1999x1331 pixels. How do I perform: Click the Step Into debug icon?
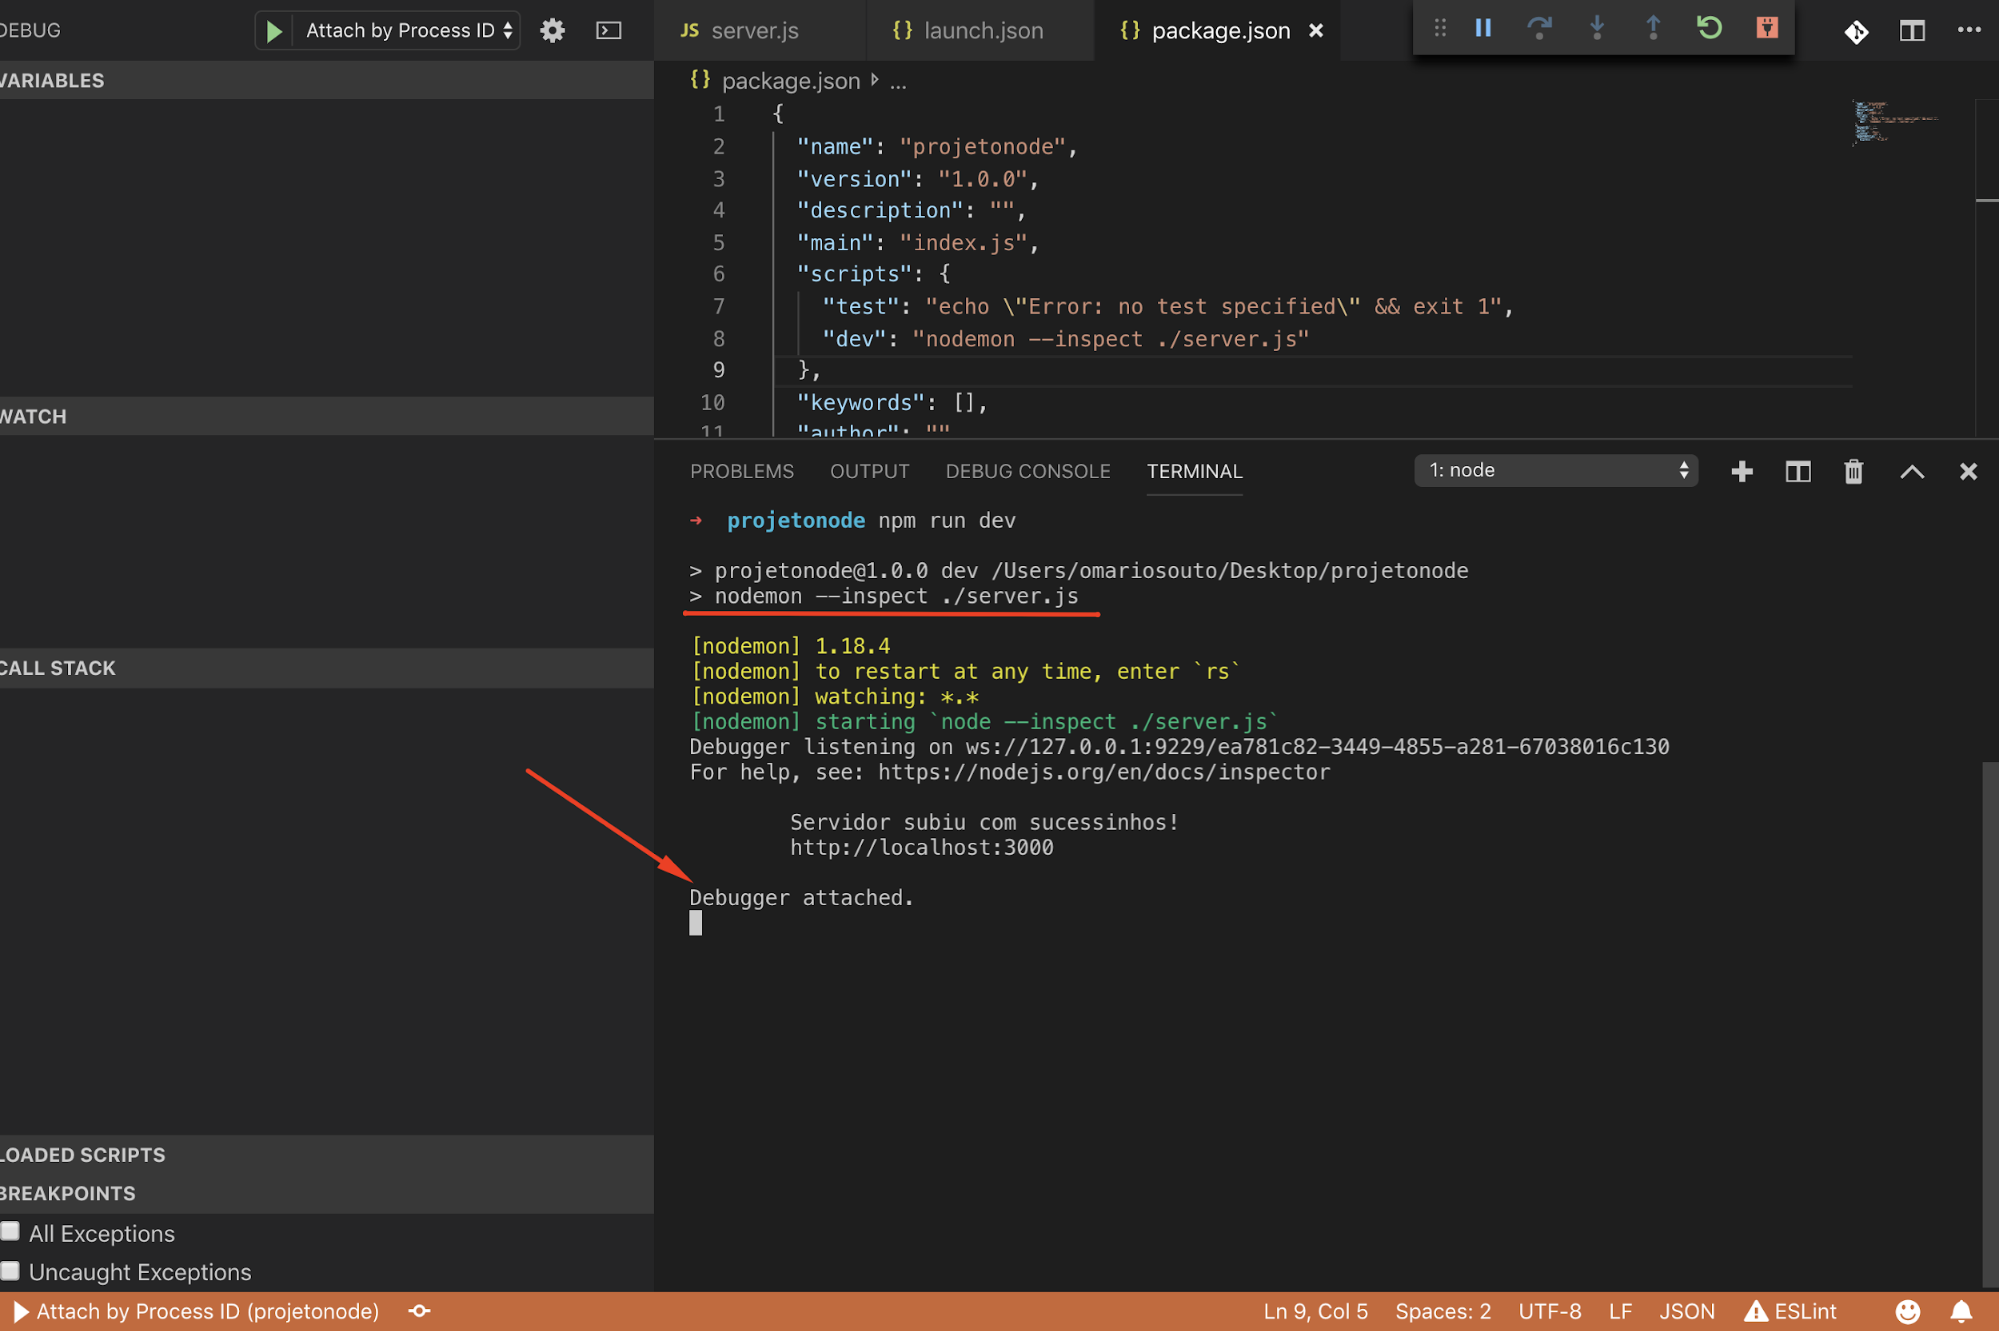tap(1597, 28)
